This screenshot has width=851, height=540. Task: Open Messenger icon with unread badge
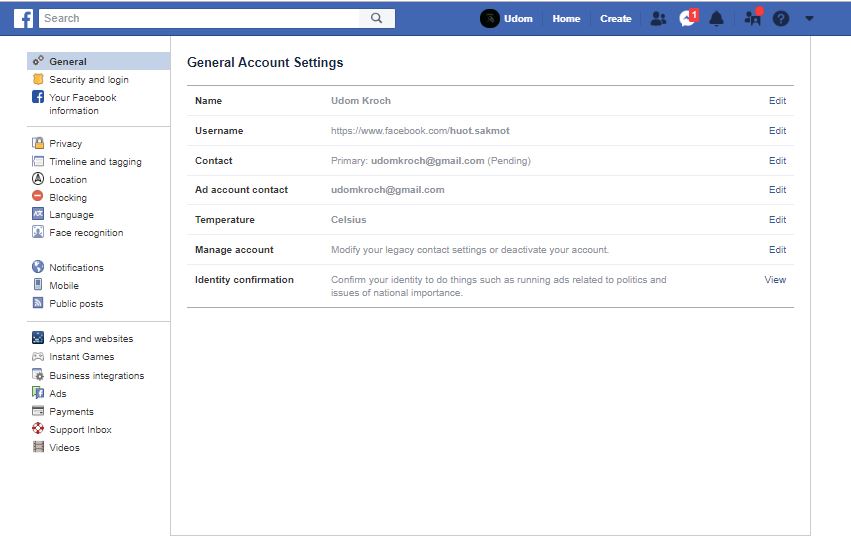(x=687, y=18)
